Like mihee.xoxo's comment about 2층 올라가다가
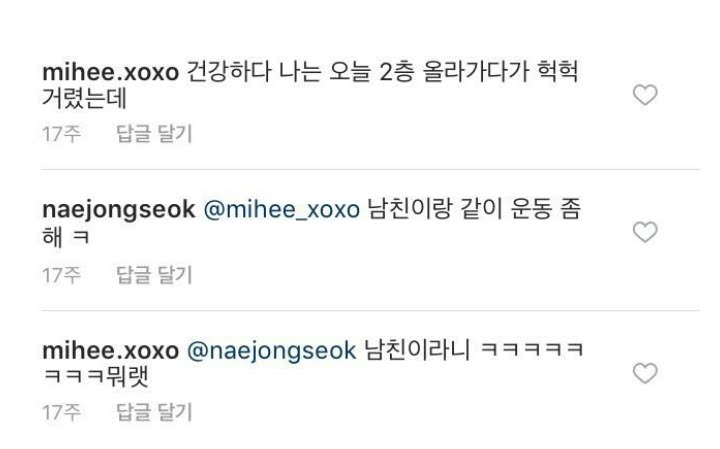Image resolution: width=720 pixels, height=449 pixels. (x=645, y=95)
